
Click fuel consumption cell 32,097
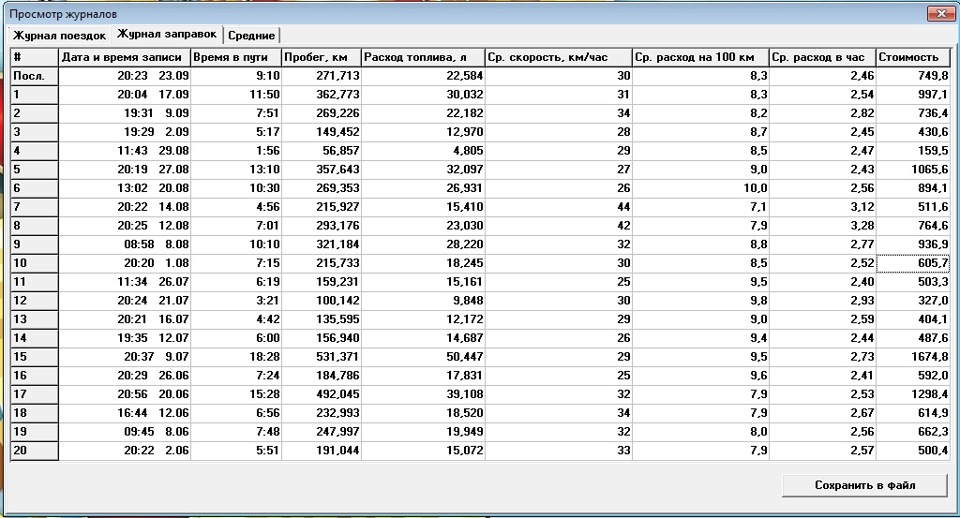422,170
